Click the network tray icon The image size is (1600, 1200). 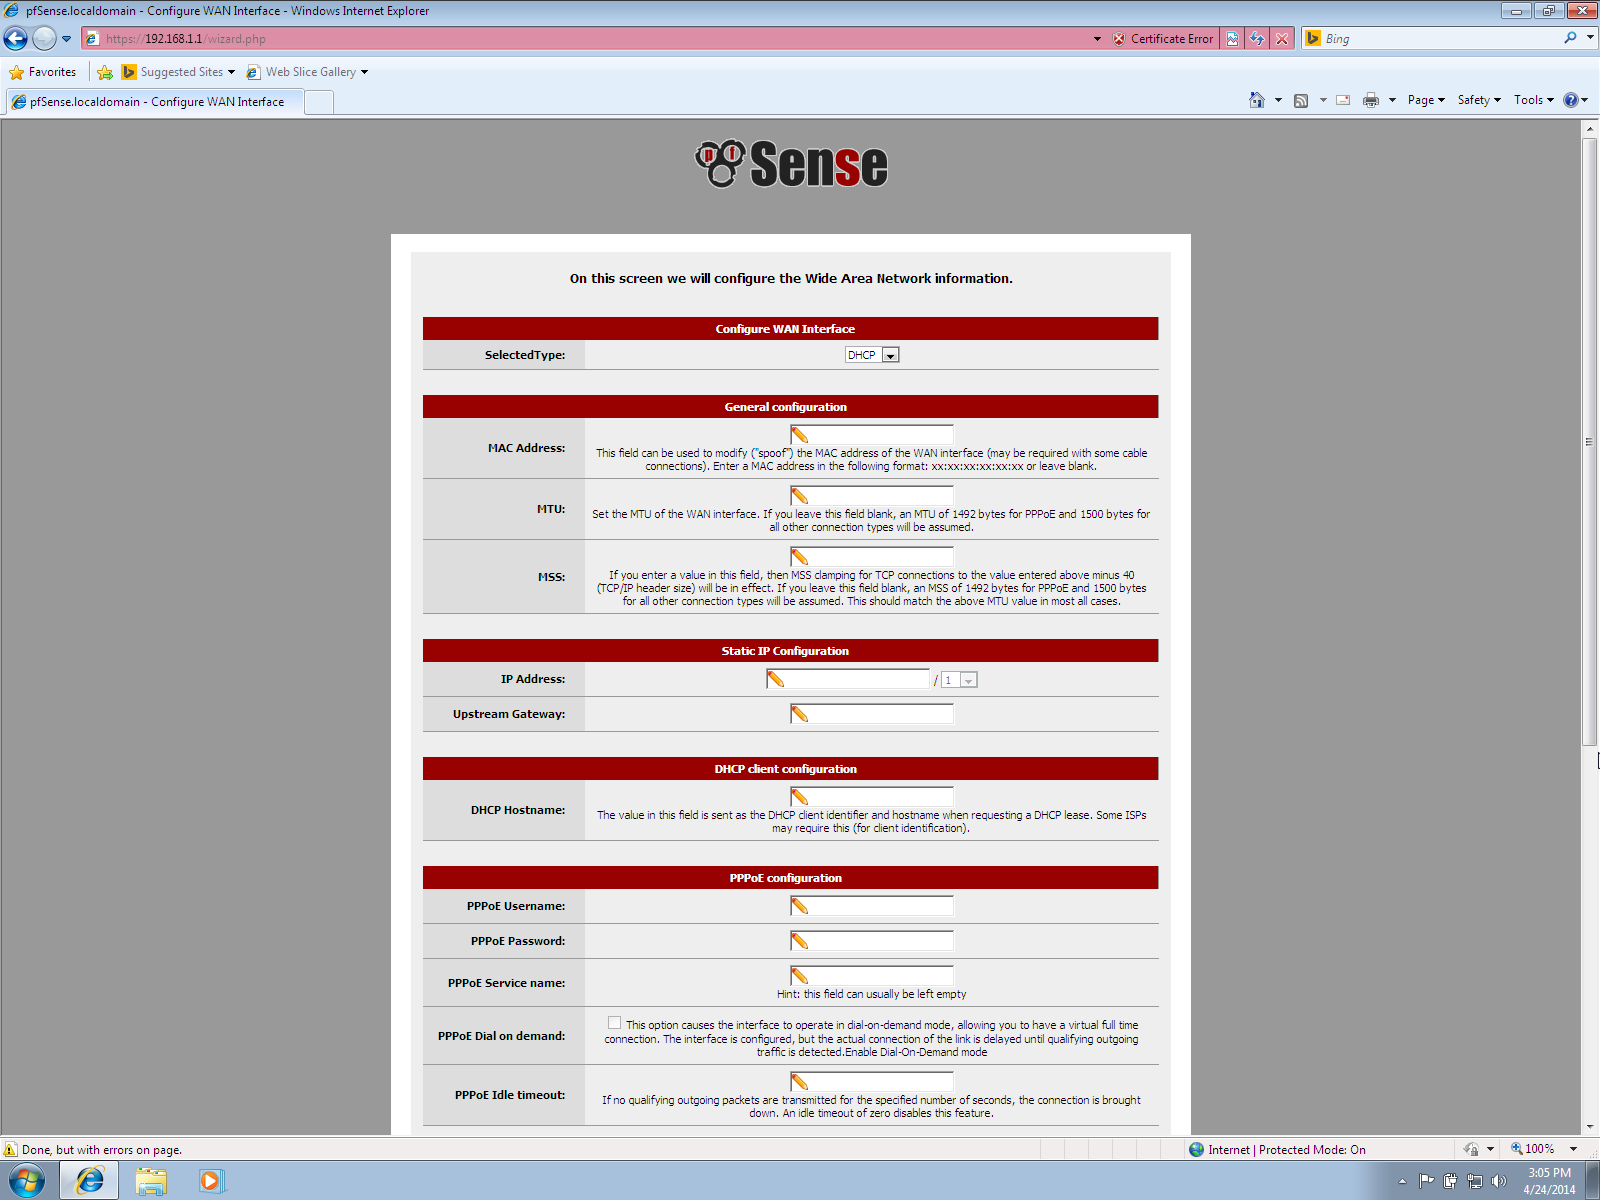click(1474, 1181)
